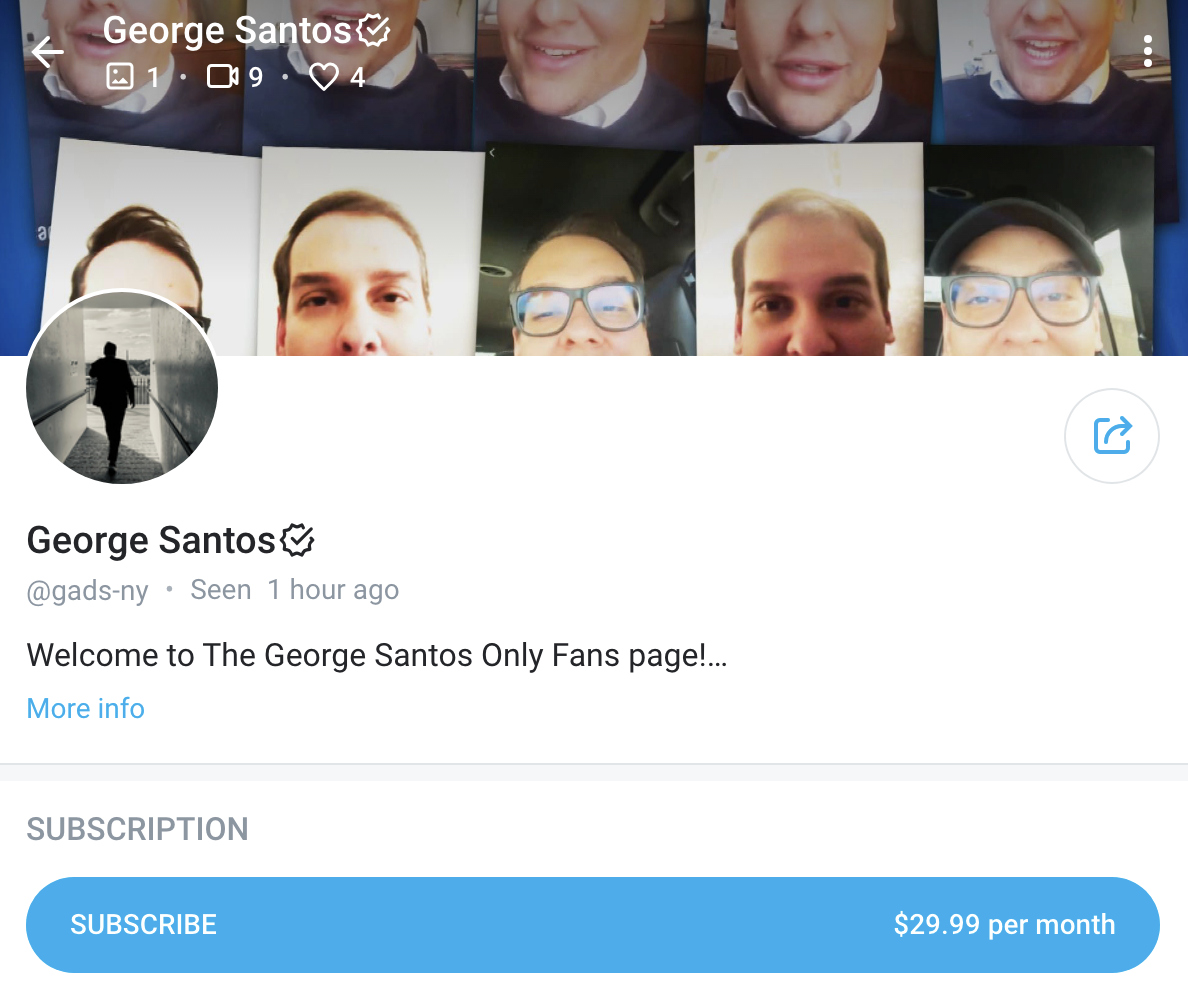The width and height of the screenshot is (1188, 1000).
Task: Expand the bio with More info
Action: point(86,708)
